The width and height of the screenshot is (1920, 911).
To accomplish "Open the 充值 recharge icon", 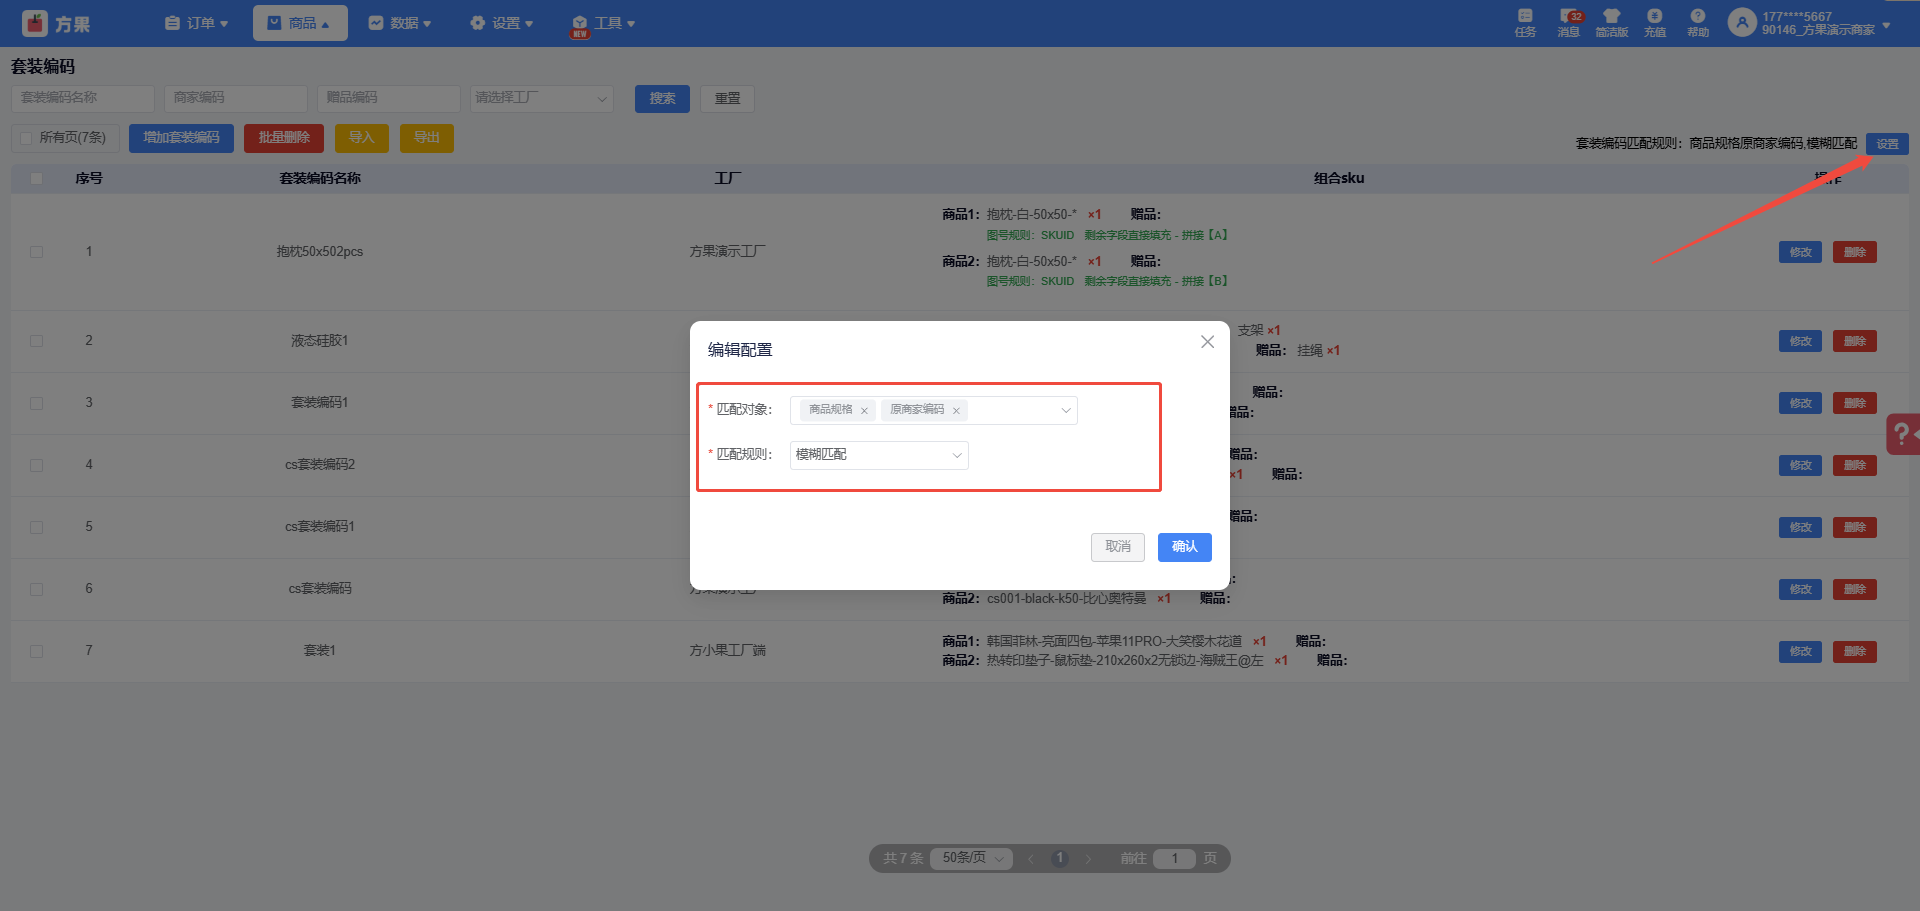I will (1655, 16).
